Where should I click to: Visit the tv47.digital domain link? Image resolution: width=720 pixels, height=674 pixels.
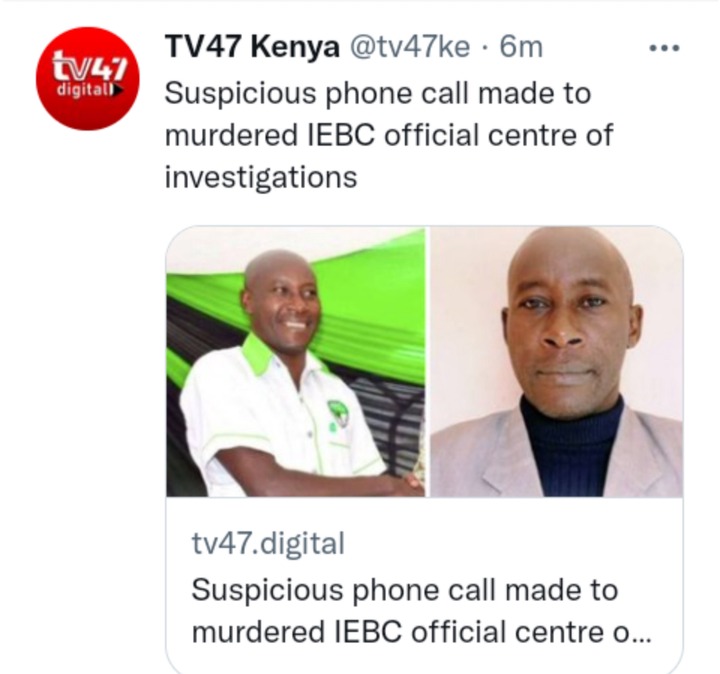click(268, 543)
